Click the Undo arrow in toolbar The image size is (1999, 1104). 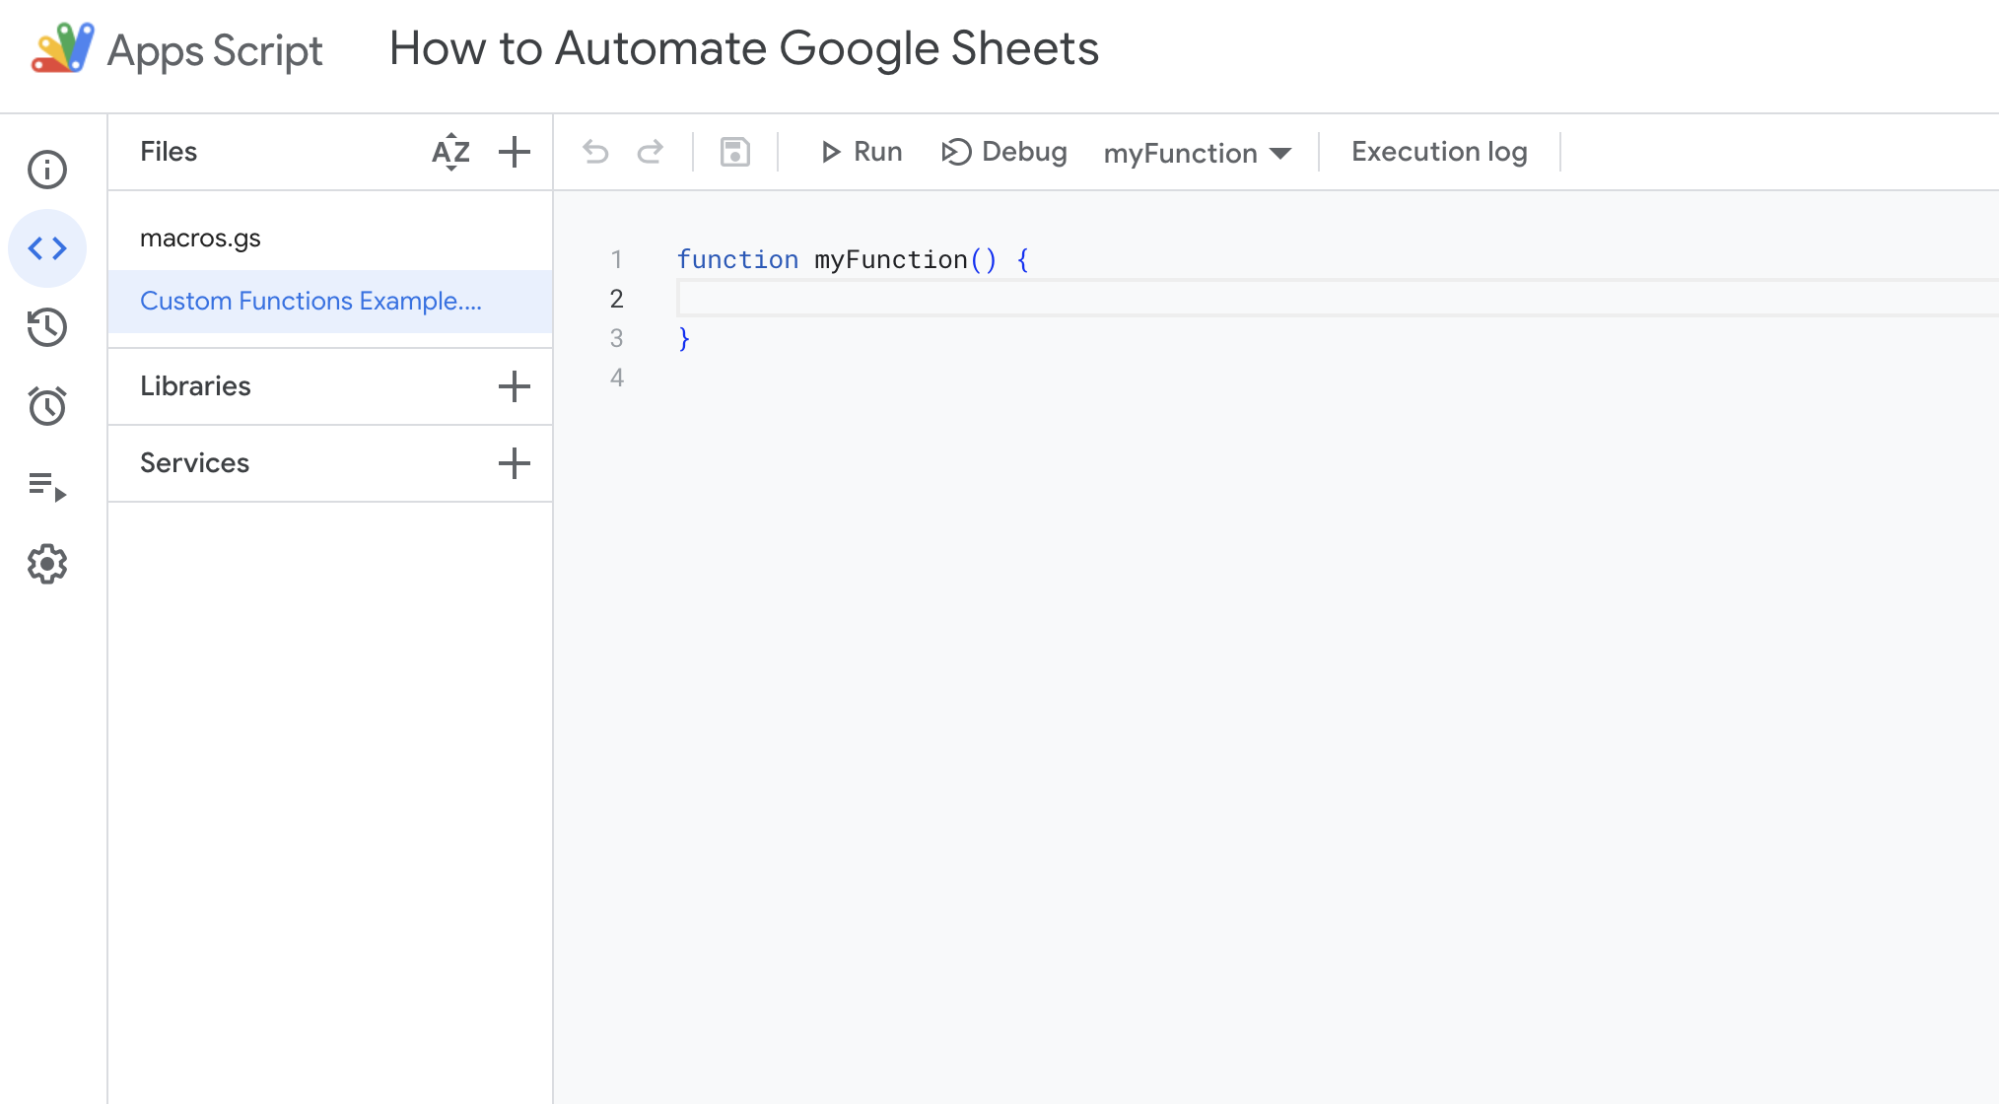tap(596, 152)
